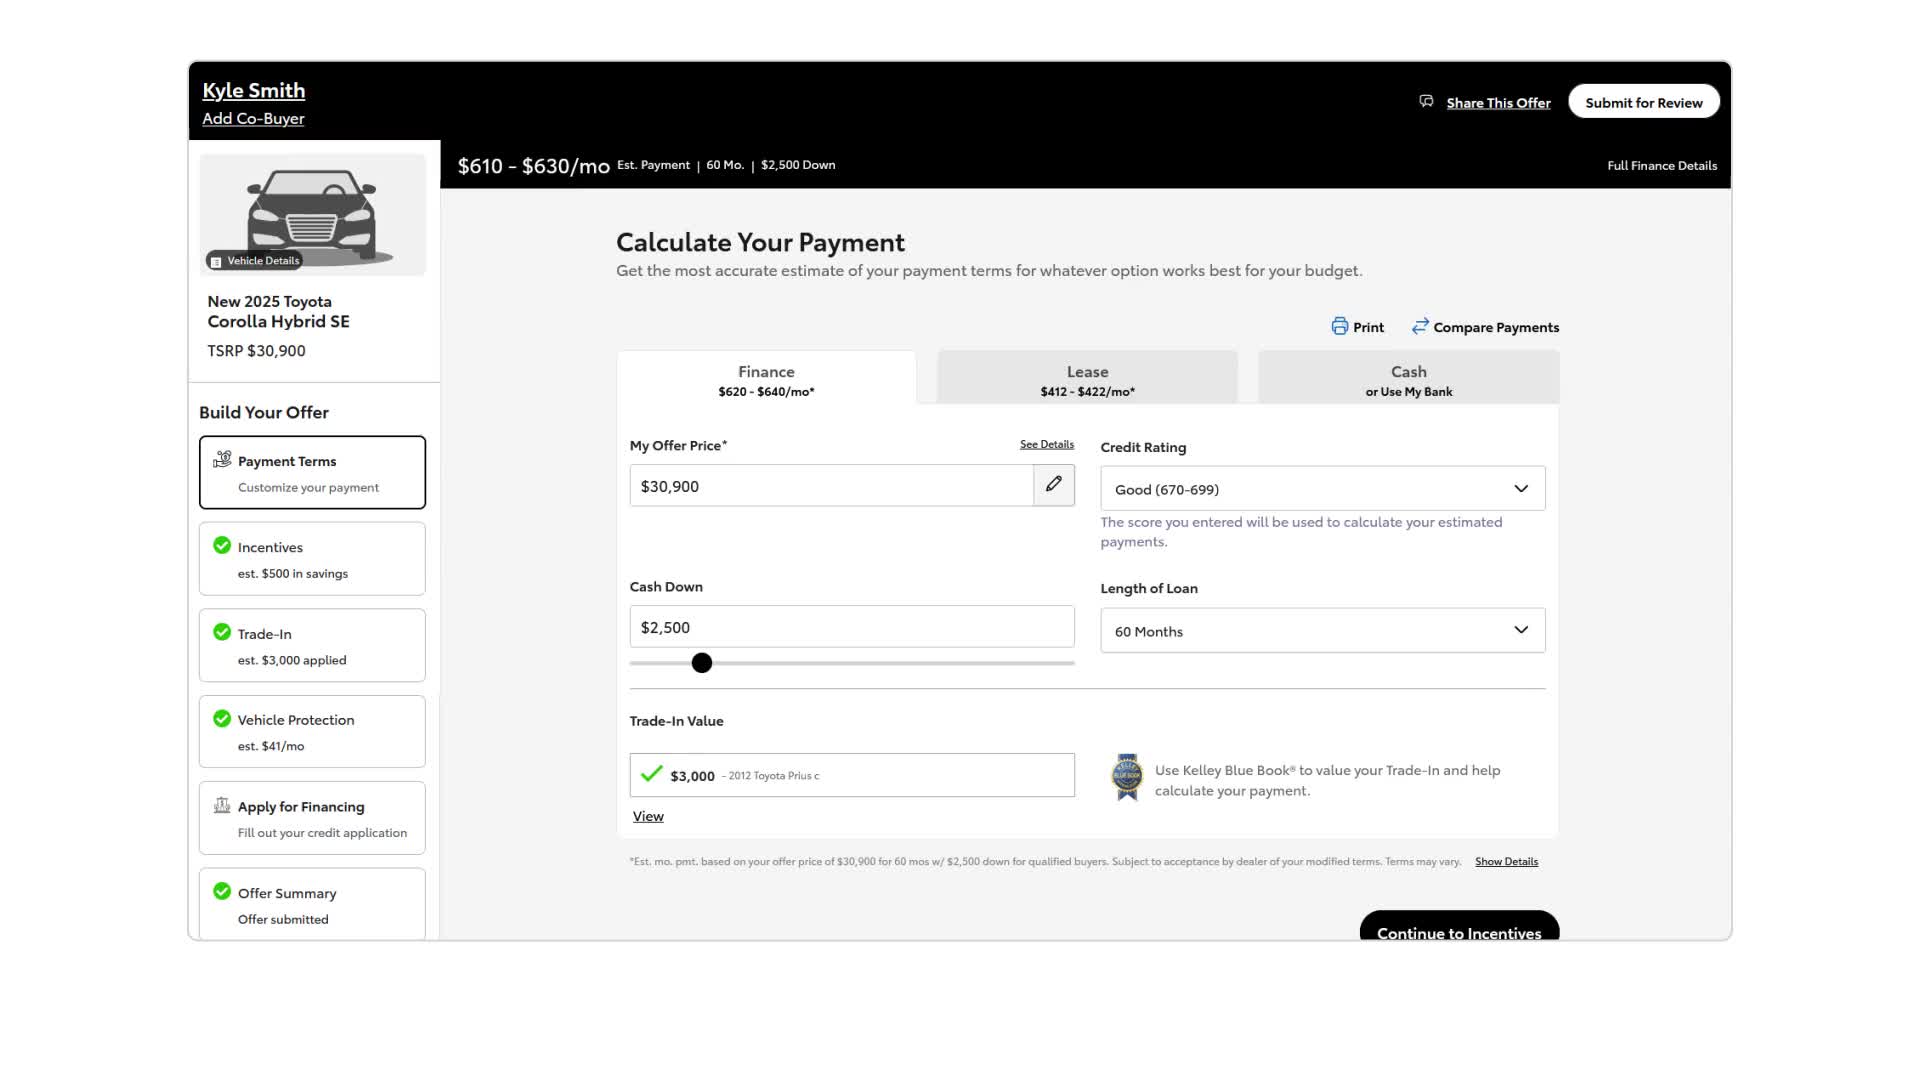Click the Add Co-Buyer link
The image size is (1920, 1080).
click(x=253, y=119)
